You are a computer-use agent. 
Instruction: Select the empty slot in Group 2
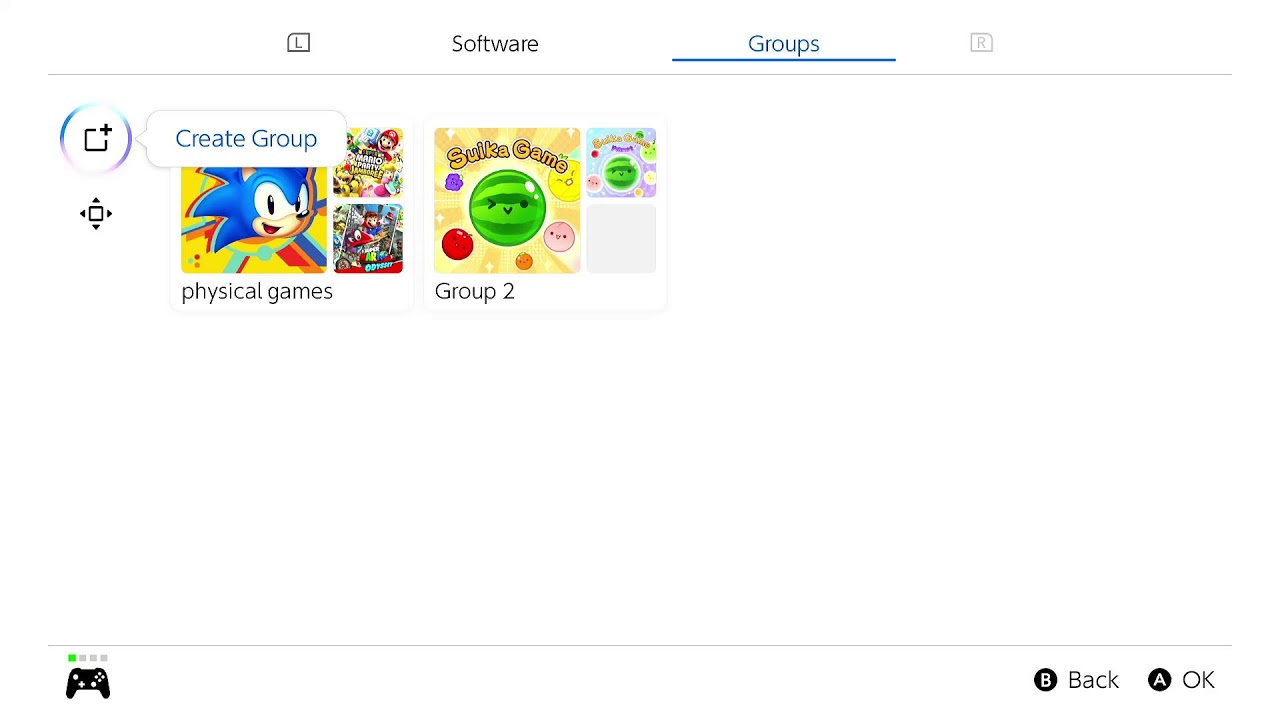pyautogui.click(x=621, y=239)
